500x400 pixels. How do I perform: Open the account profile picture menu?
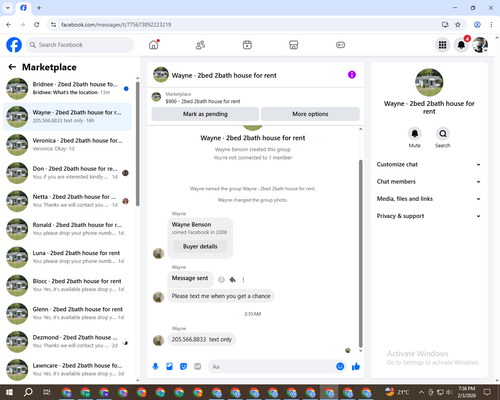(x=480, y=45)
